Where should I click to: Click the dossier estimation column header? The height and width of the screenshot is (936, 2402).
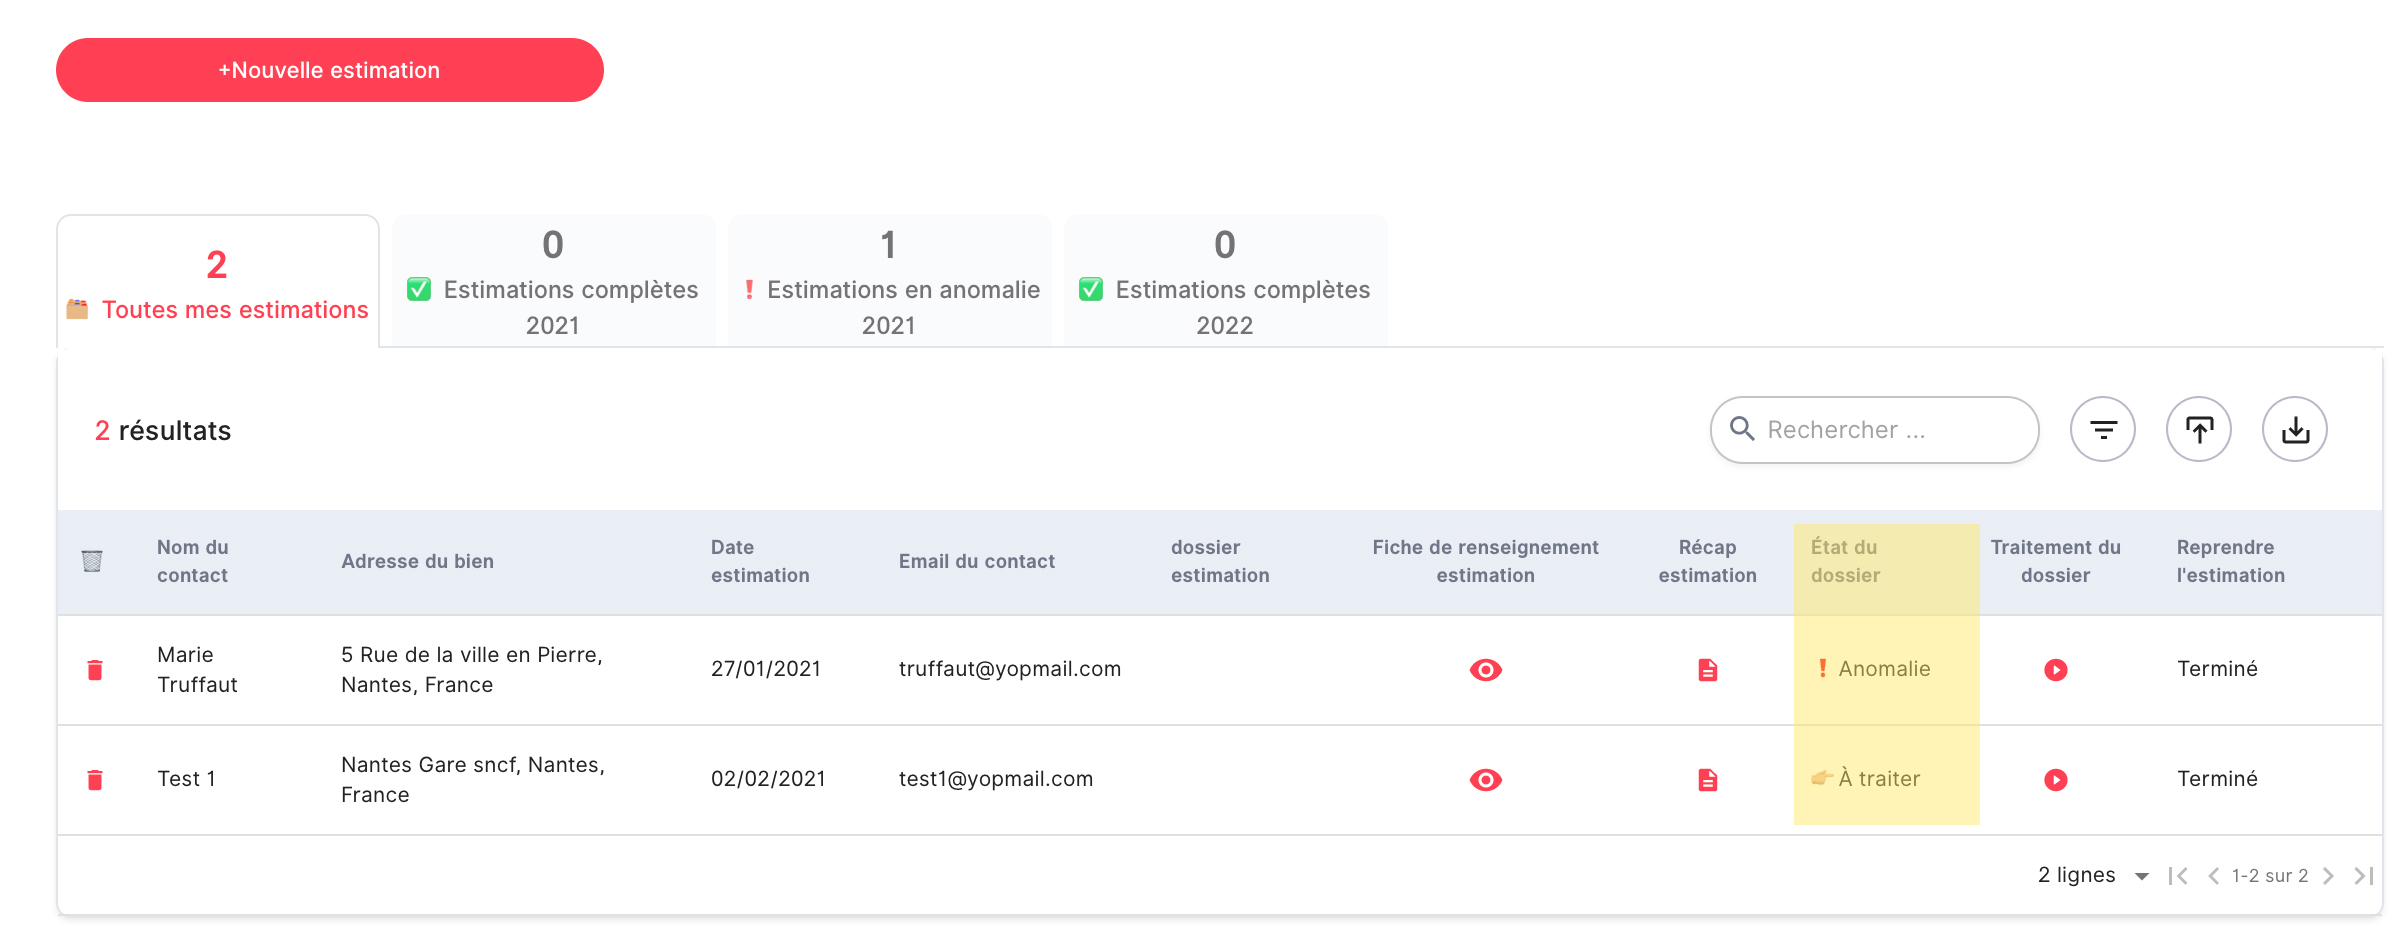1220,561
